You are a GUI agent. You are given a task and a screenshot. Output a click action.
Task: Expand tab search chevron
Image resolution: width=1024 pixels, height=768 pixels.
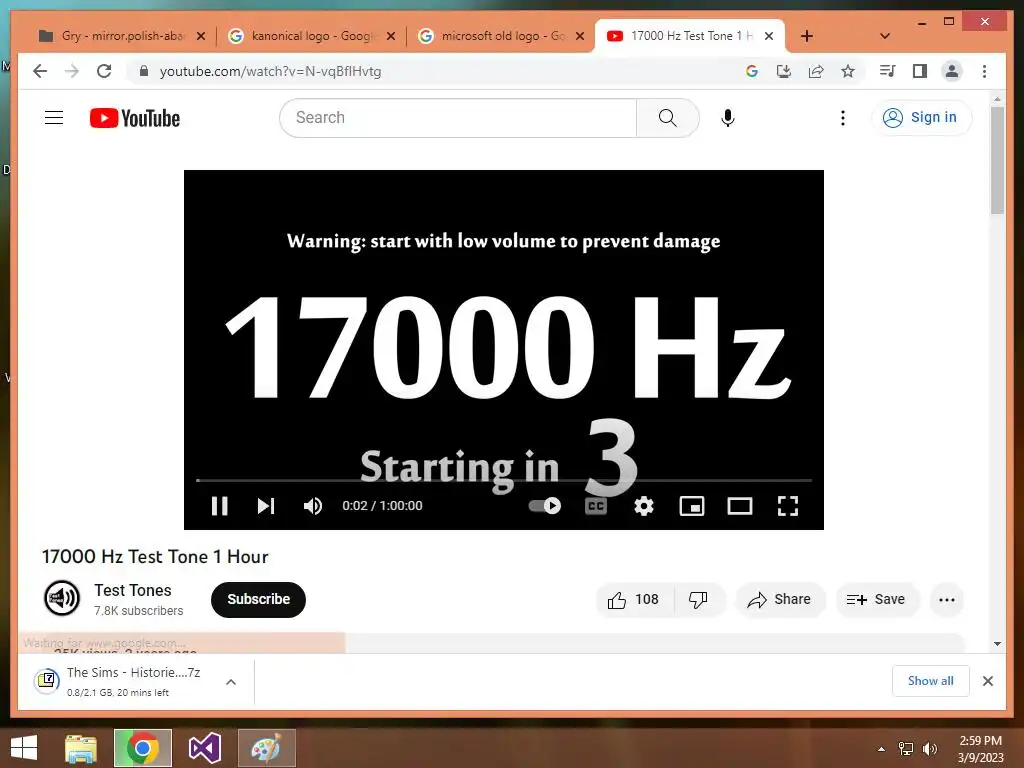point(884,36)
